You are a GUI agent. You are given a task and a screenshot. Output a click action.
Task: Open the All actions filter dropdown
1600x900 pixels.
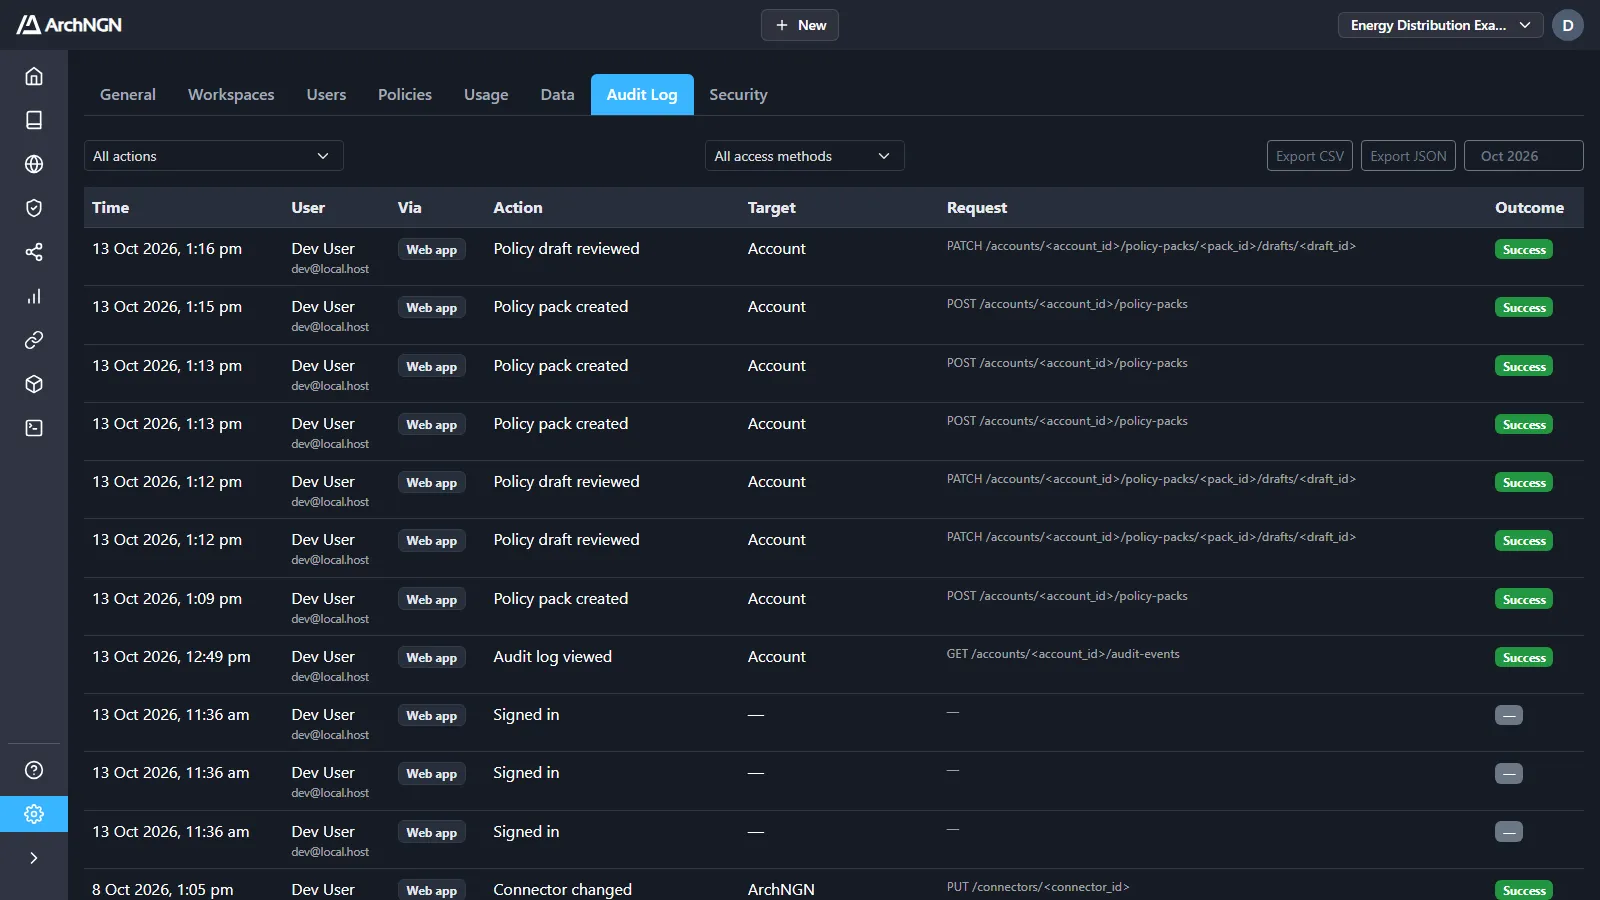click(x=214, y=156)
